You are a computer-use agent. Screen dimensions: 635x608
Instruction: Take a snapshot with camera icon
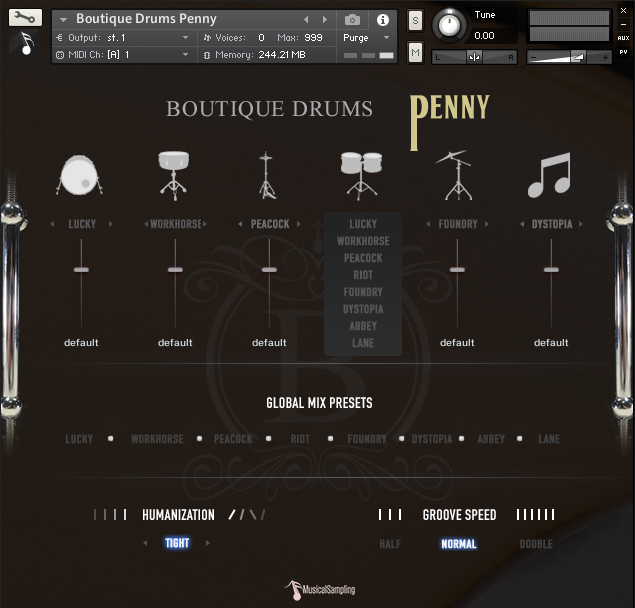(x=352, y=19)
